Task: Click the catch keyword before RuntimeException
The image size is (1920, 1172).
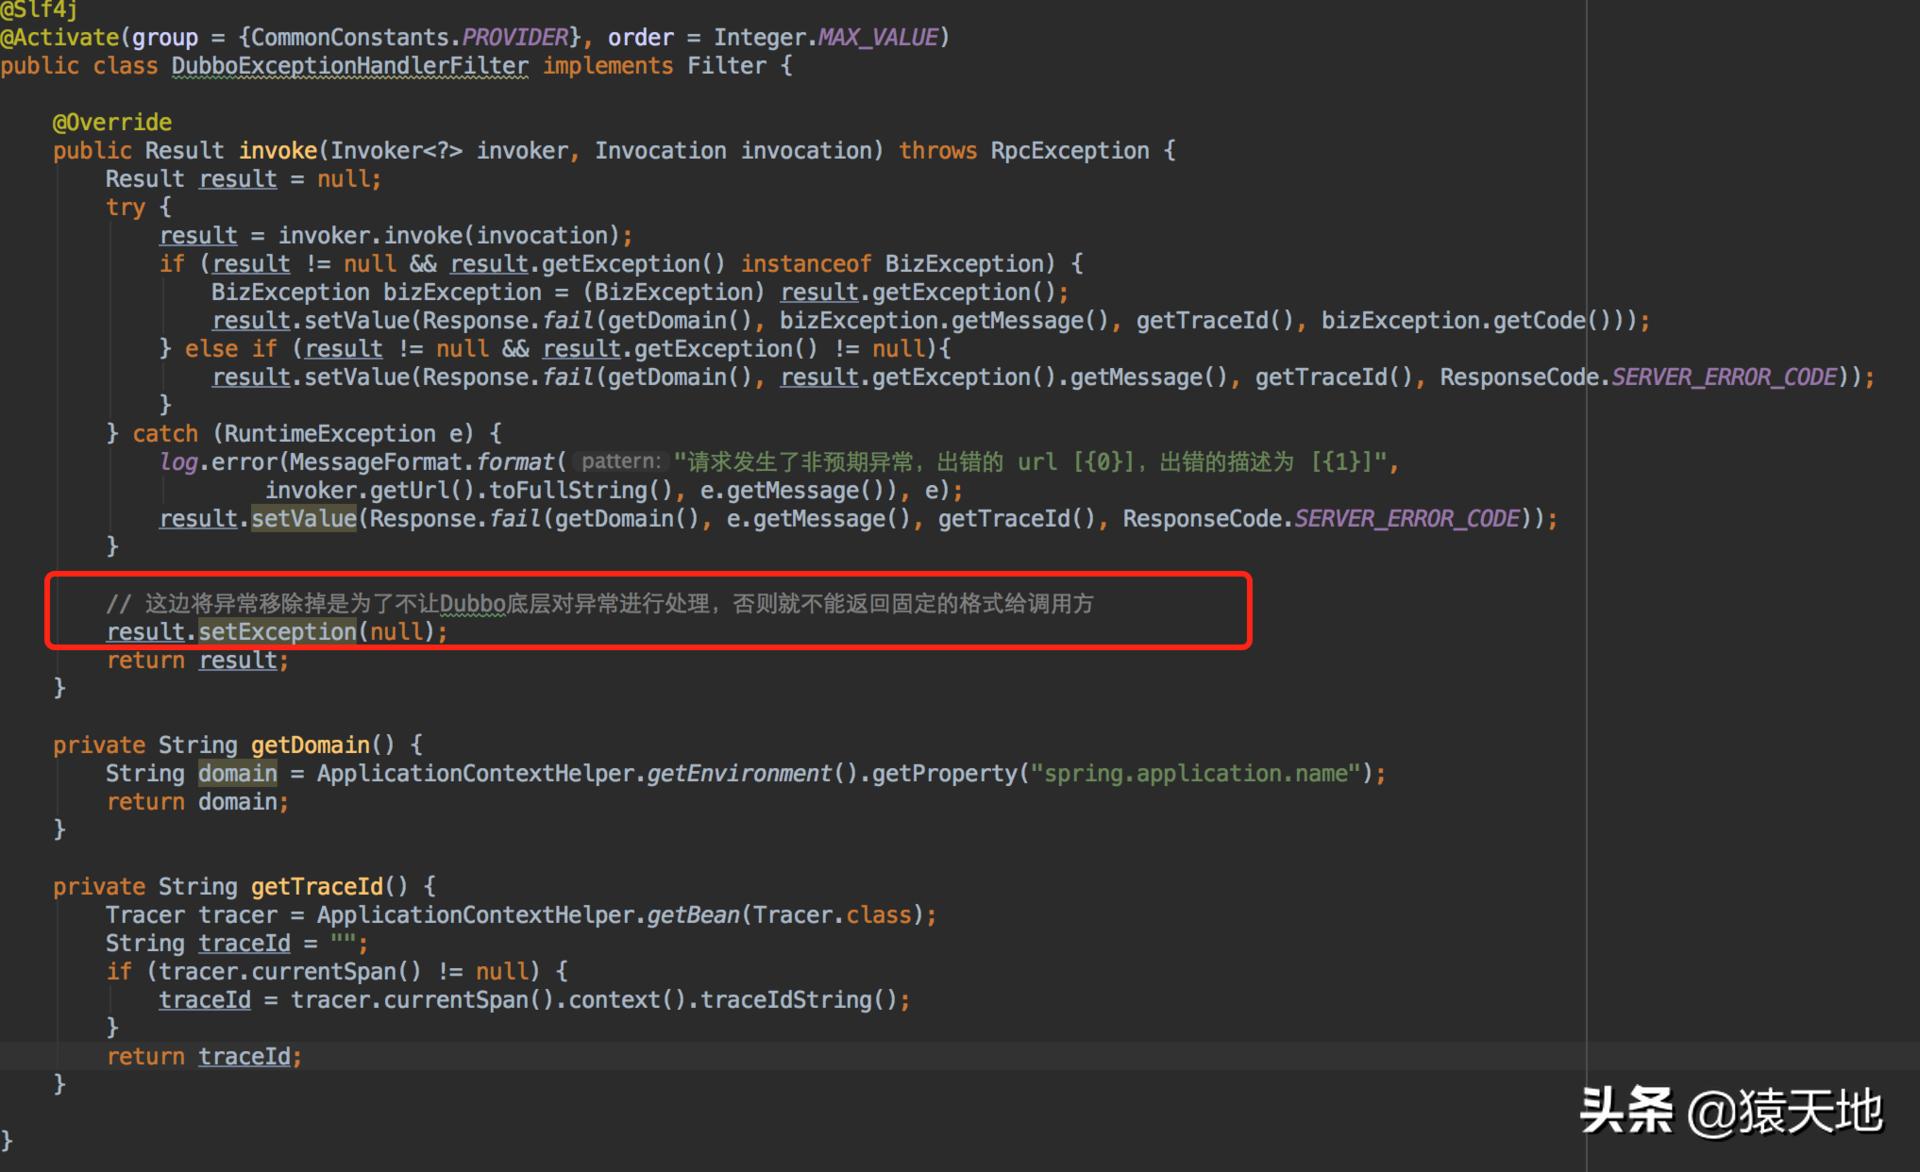Action: [165, 434]
